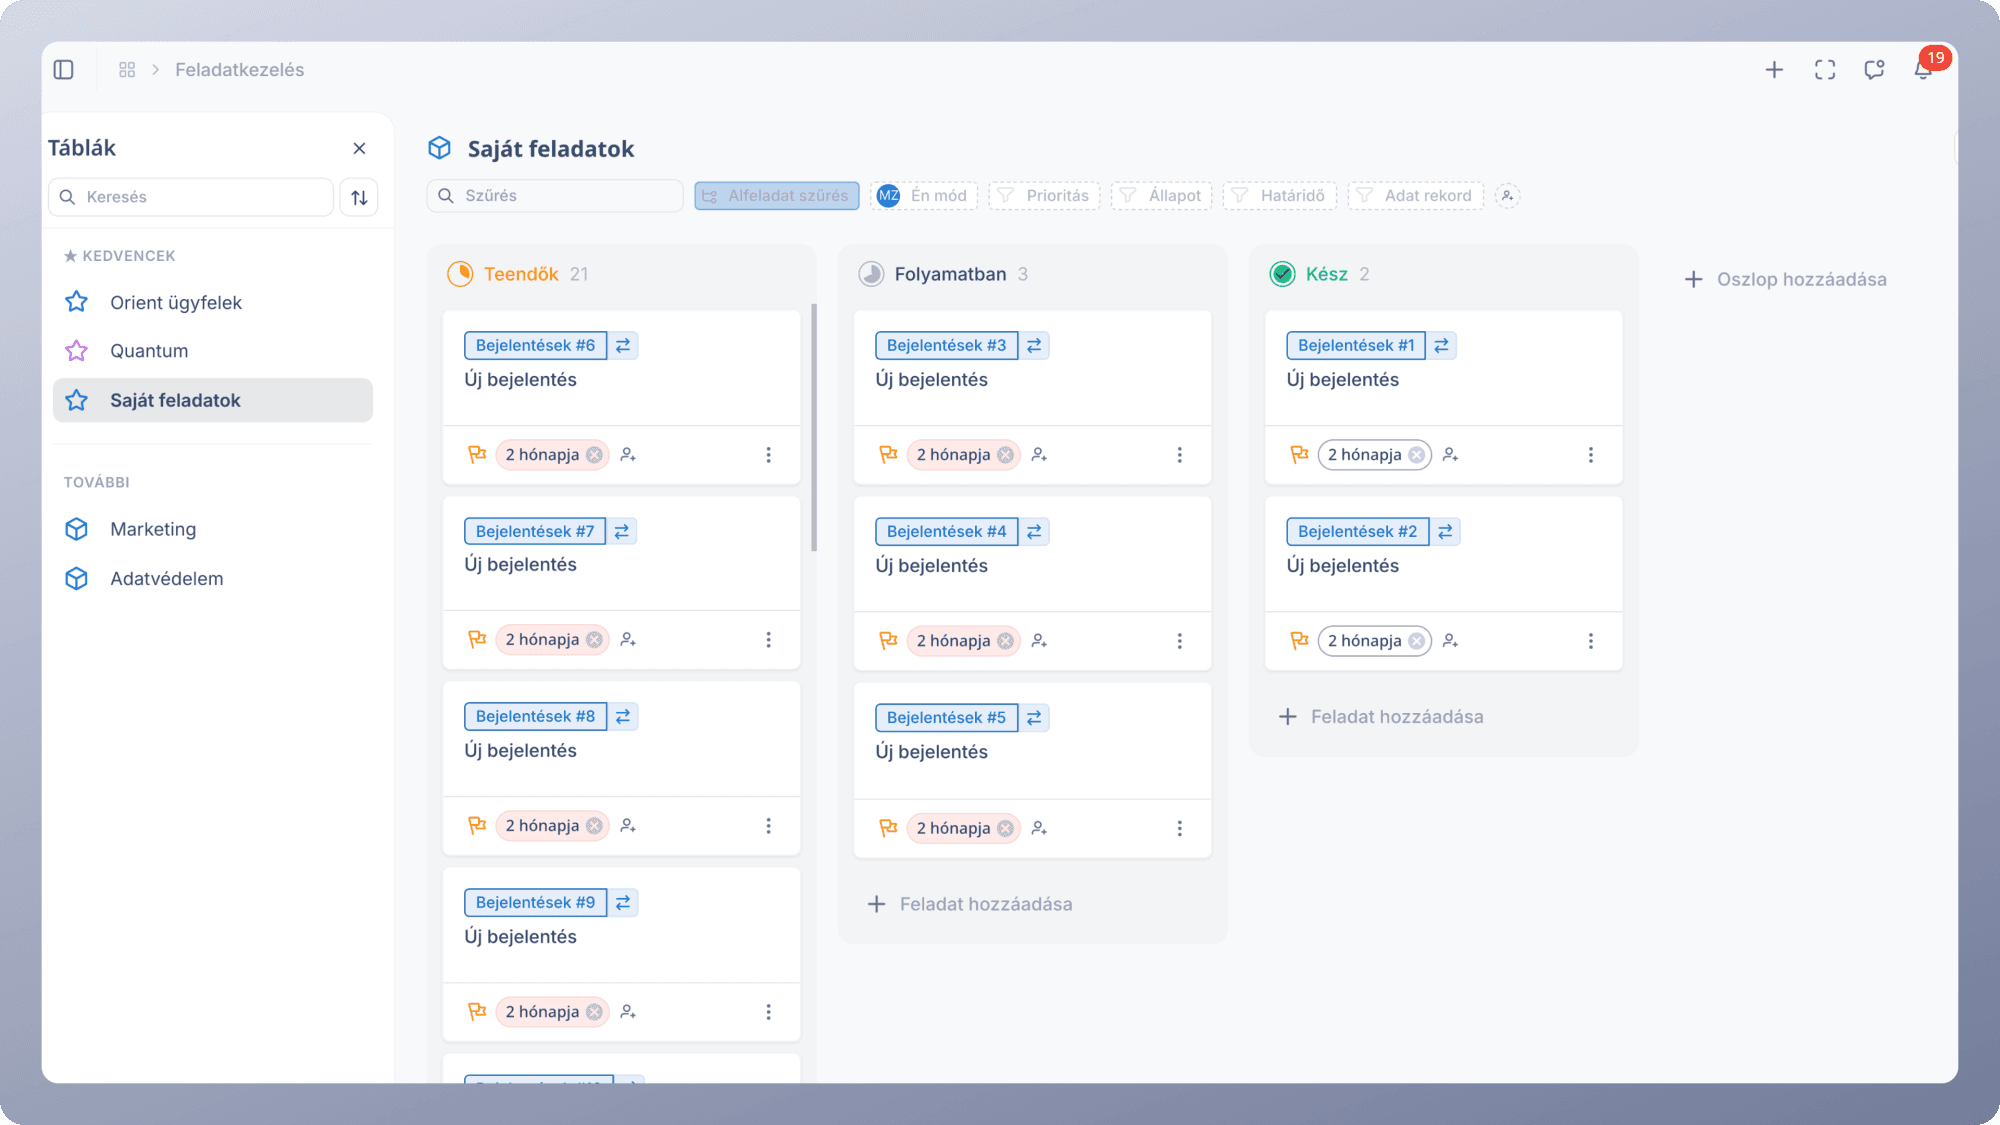Image resolution: width=2000 pixels, height=1125 pixels.
Task: Open Bejelentések #6 record tag
Action: click(x=535, y=346)
